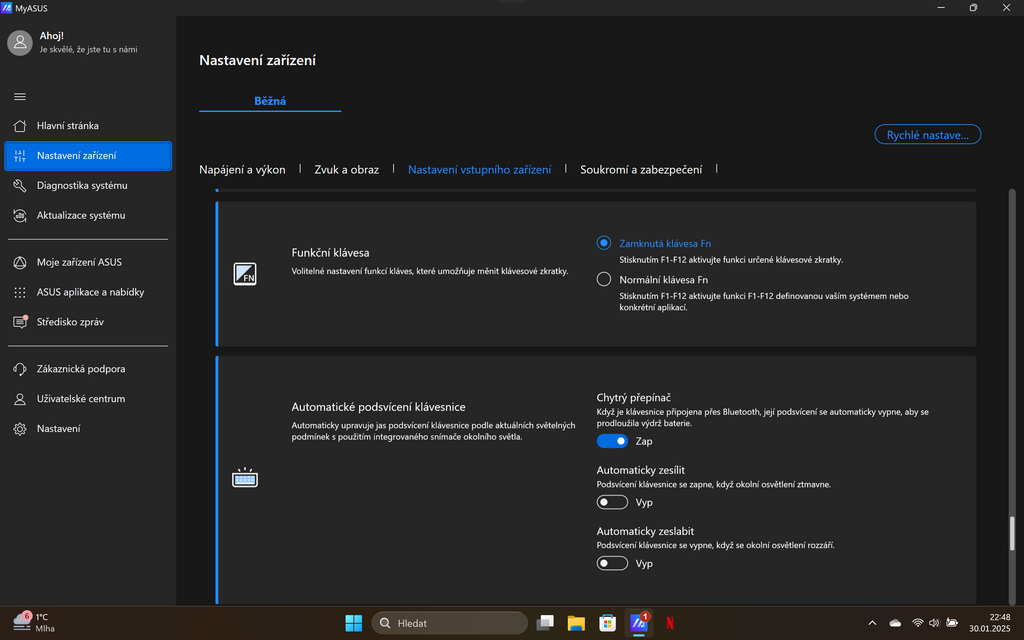This screenshot has height=640, width=1024.
Task: Click the Aktualizace systému update icon
Action: [20, 215]
